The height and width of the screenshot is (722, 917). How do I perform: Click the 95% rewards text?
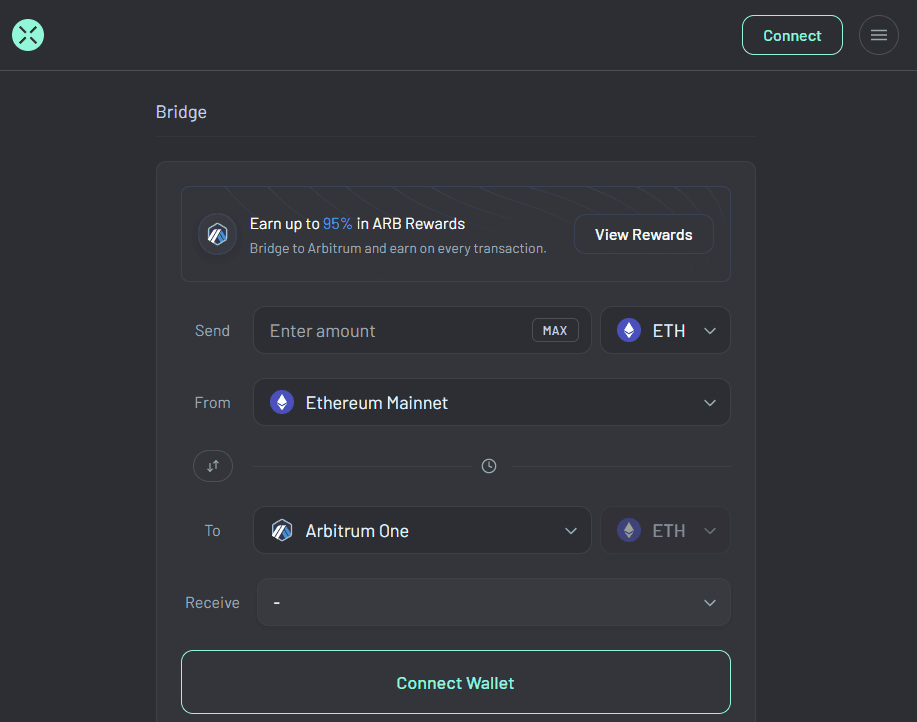click(x=337, y=224)
